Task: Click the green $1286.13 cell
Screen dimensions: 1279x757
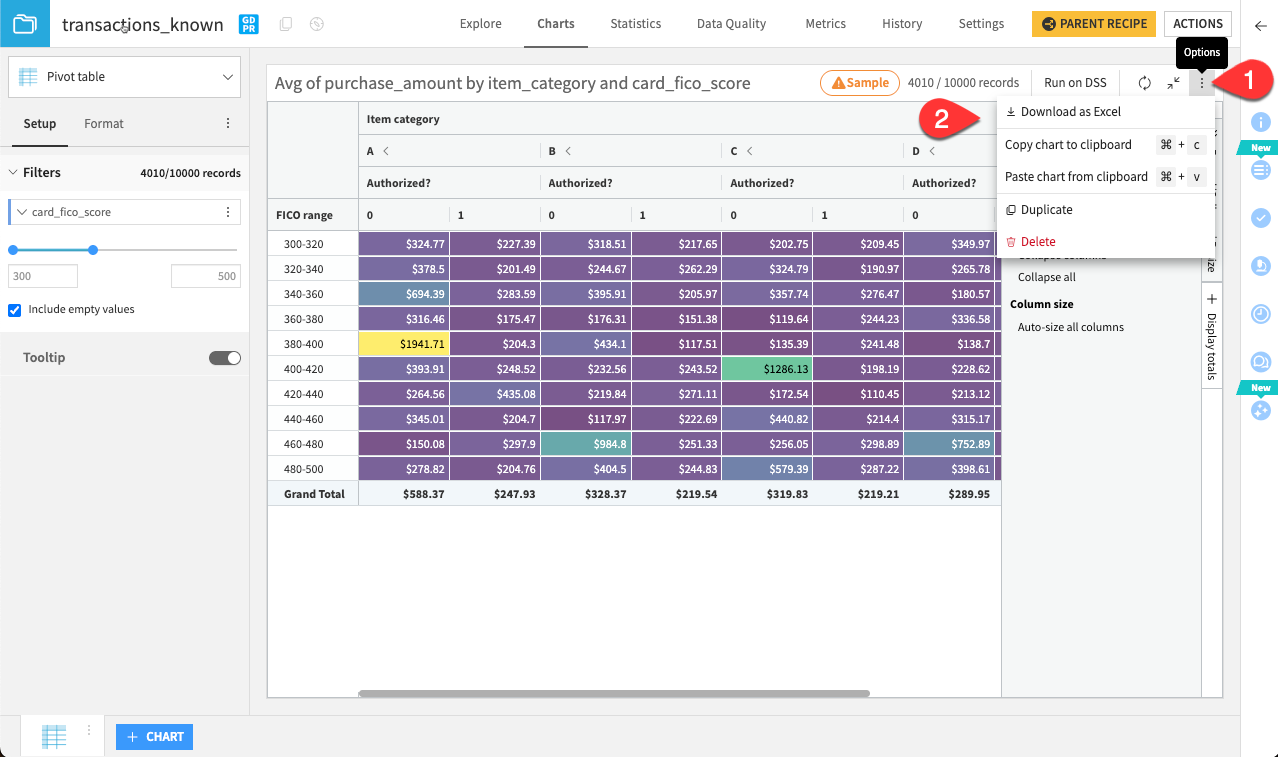Action: click(x=767, y=369)
